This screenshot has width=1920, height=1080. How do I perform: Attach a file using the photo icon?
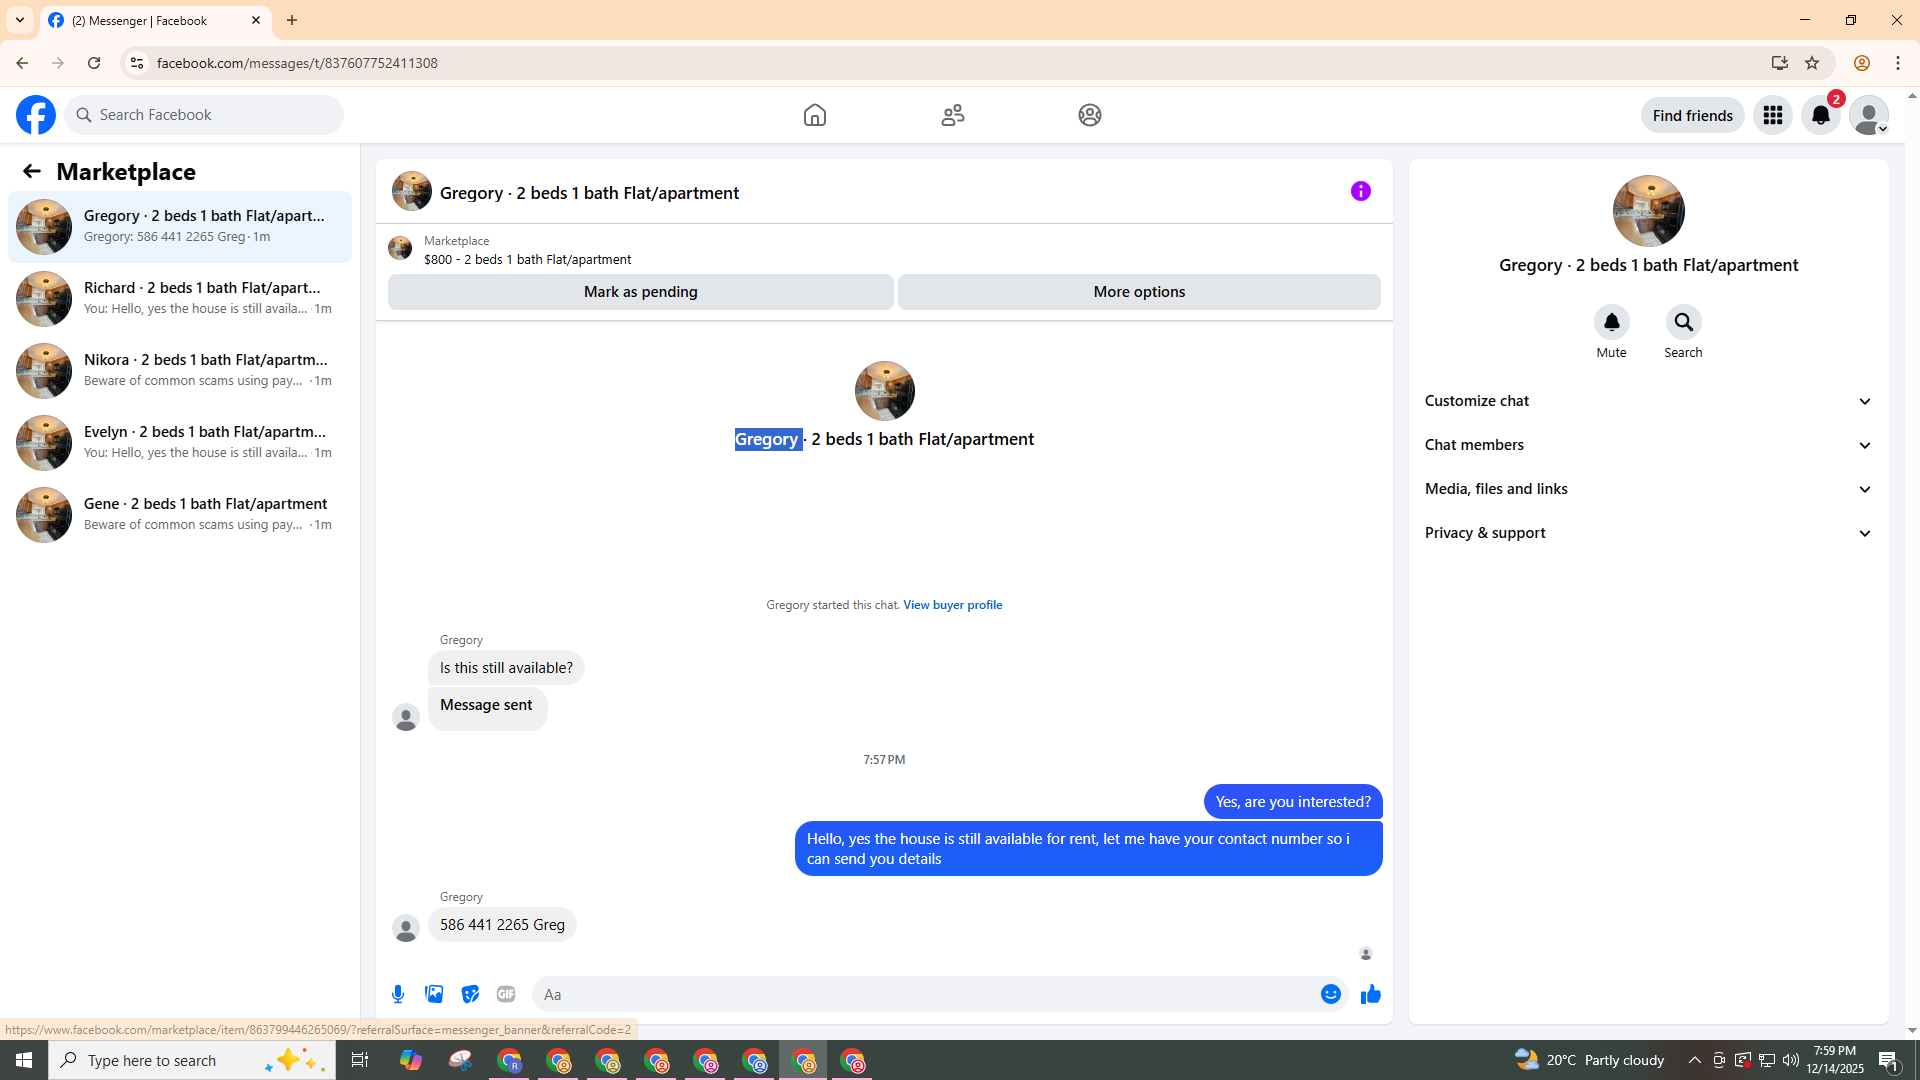434,994
